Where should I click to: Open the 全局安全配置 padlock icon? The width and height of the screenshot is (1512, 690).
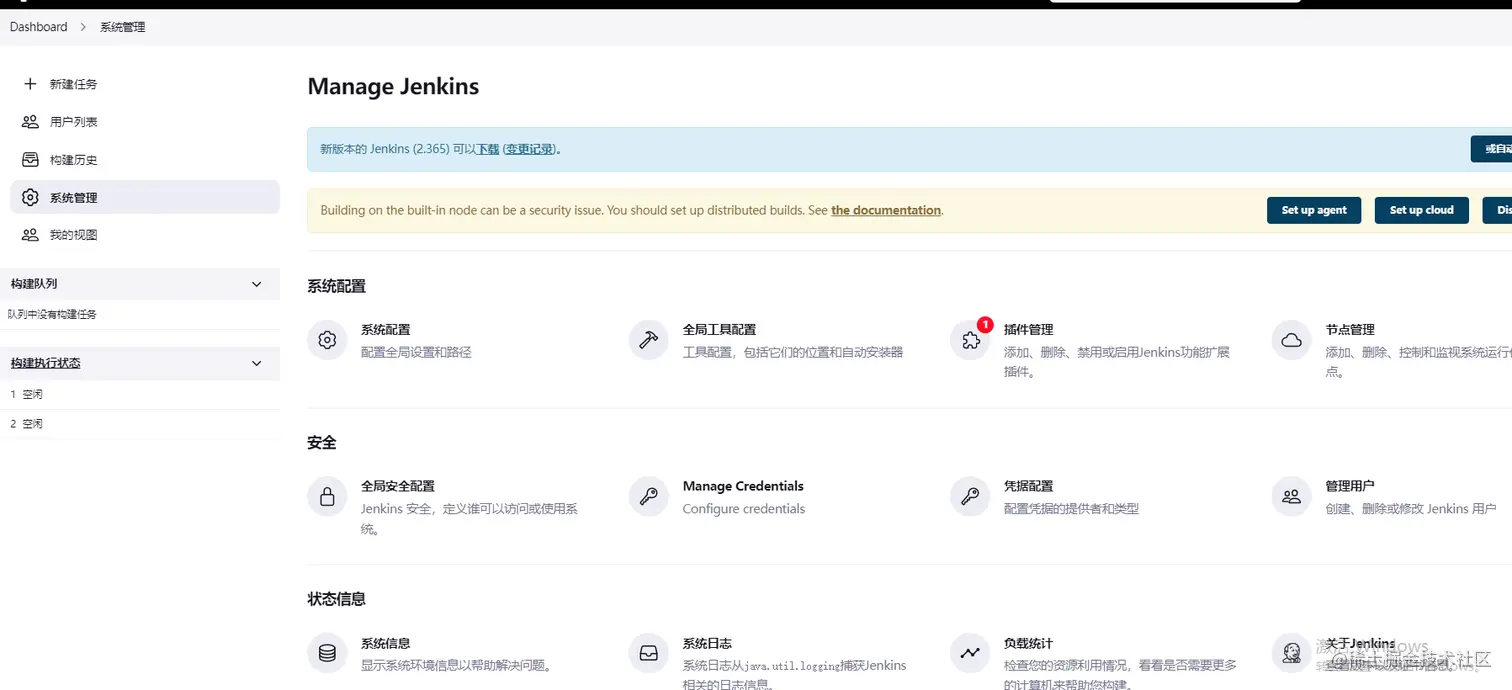click(x=327, y=496)
